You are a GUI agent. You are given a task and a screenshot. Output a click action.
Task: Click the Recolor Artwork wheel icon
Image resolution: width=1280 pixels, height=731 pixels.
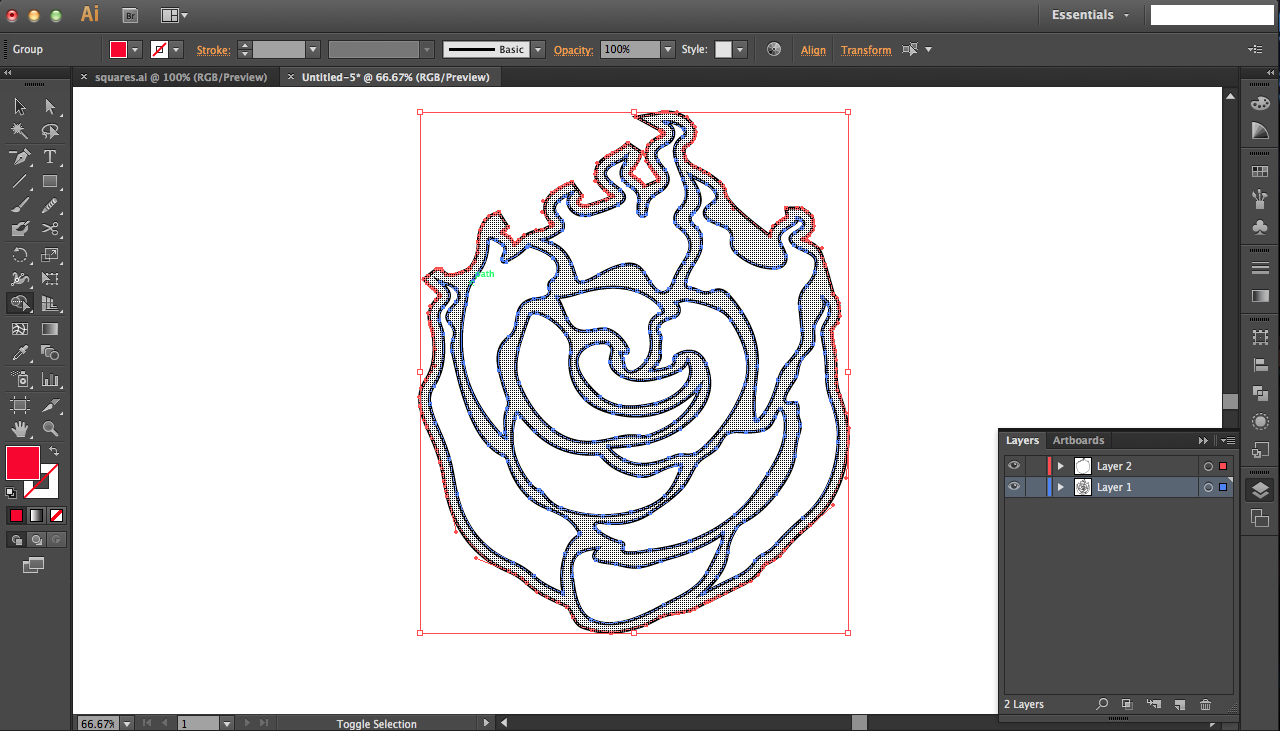point(773,49)
